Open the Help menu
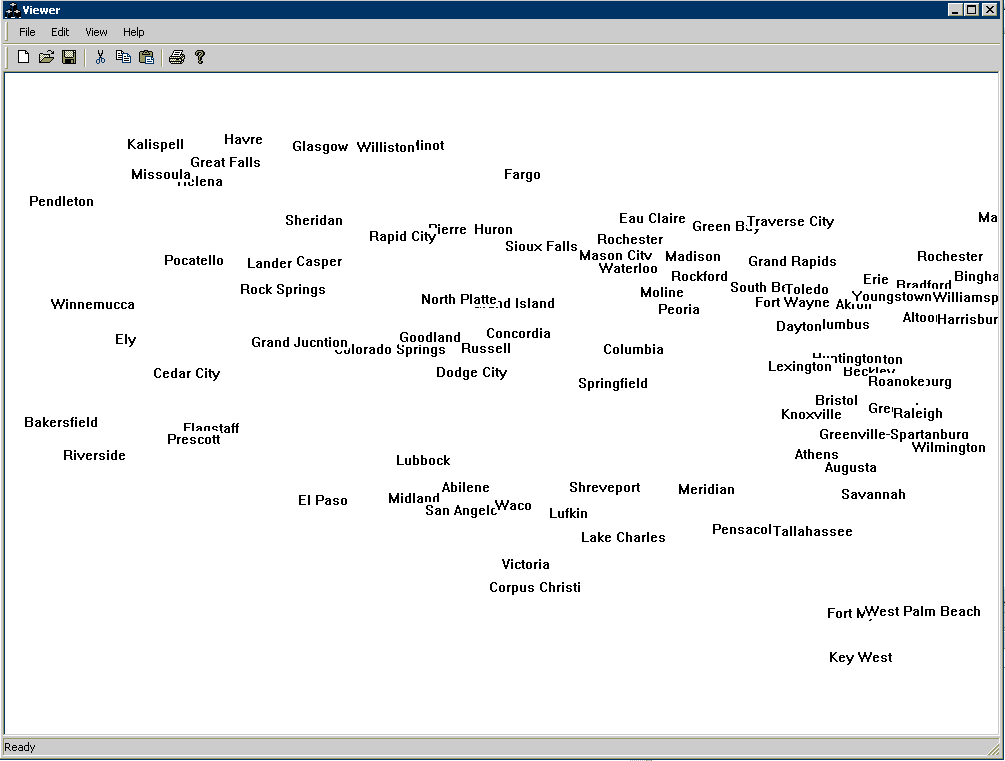1005x761 pixels. 132,32
